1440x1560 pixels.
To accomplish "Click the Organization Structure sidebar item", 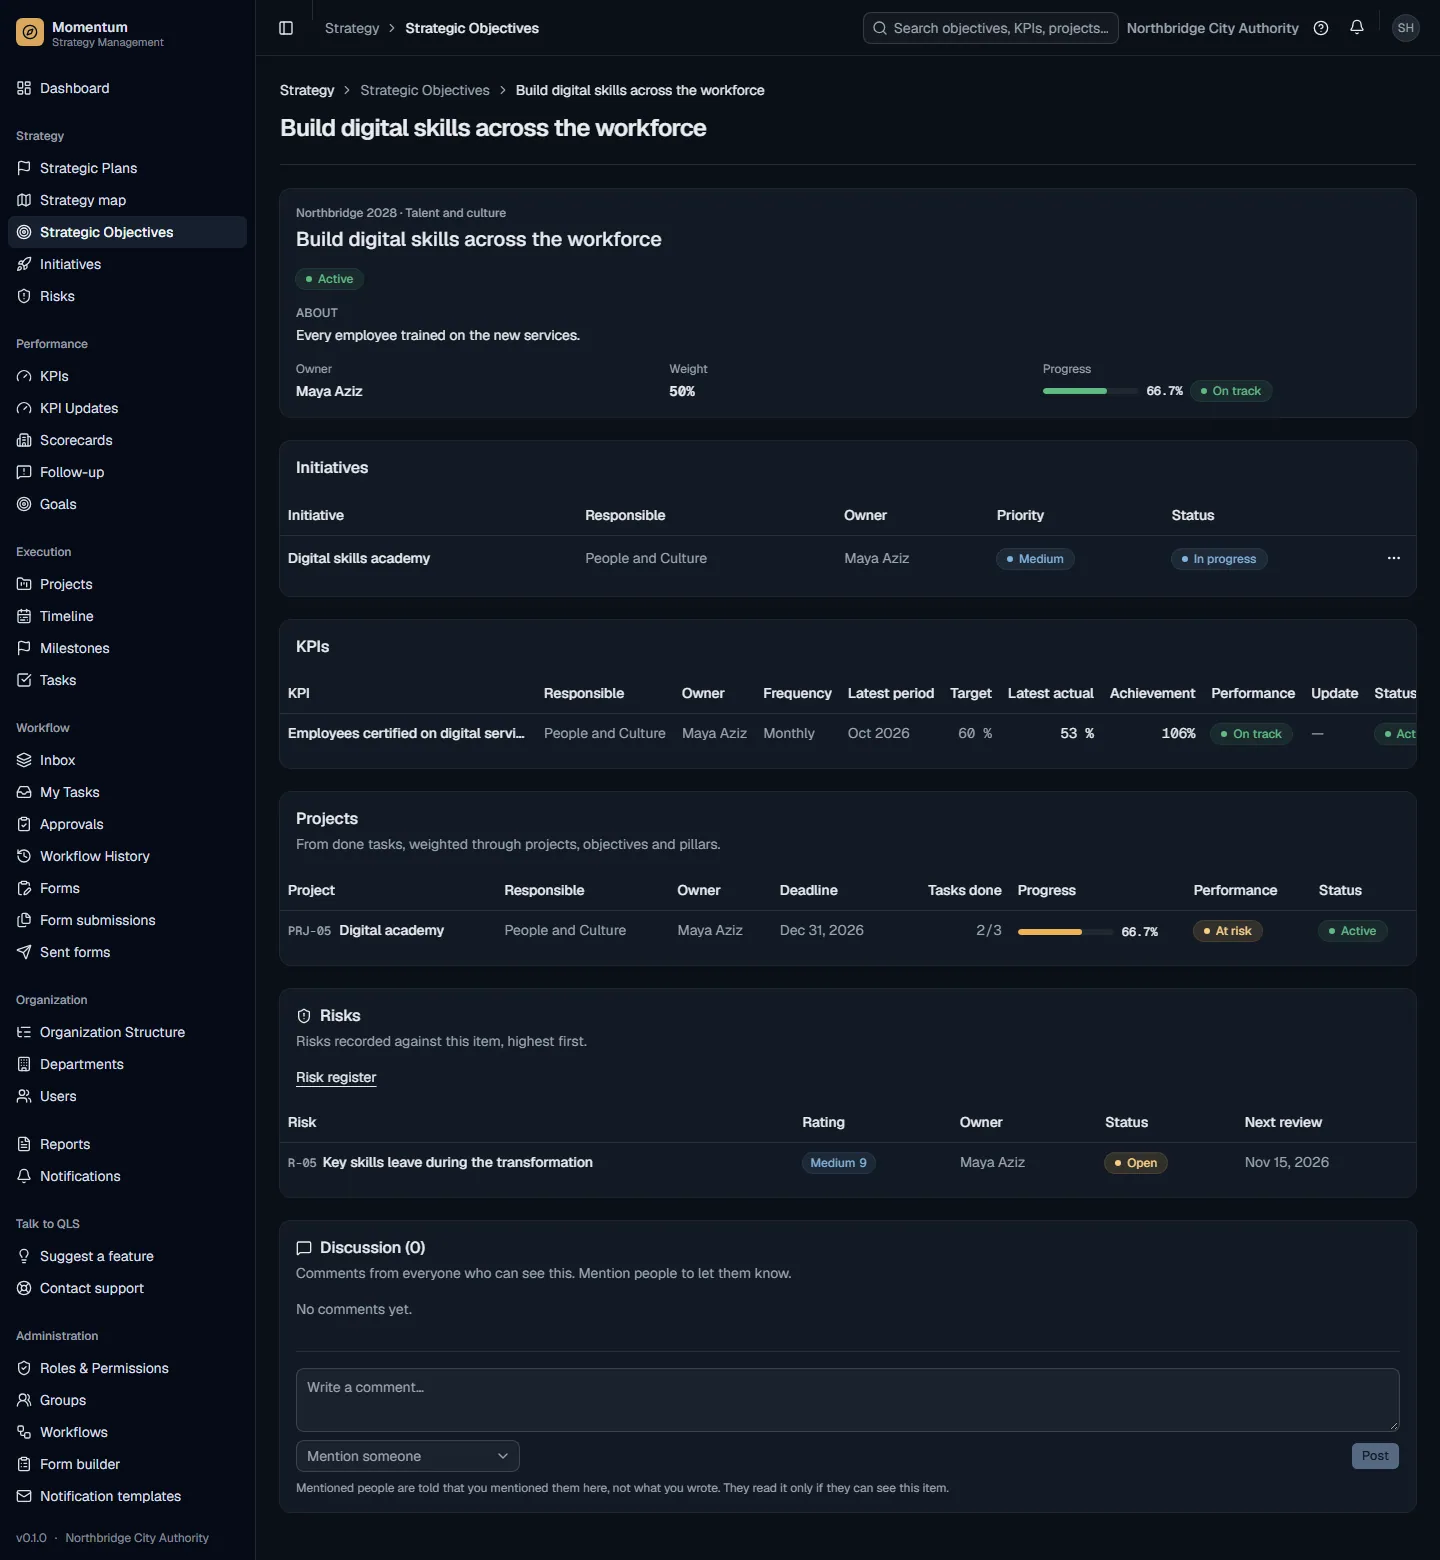I will click(x=127, y=1032).
